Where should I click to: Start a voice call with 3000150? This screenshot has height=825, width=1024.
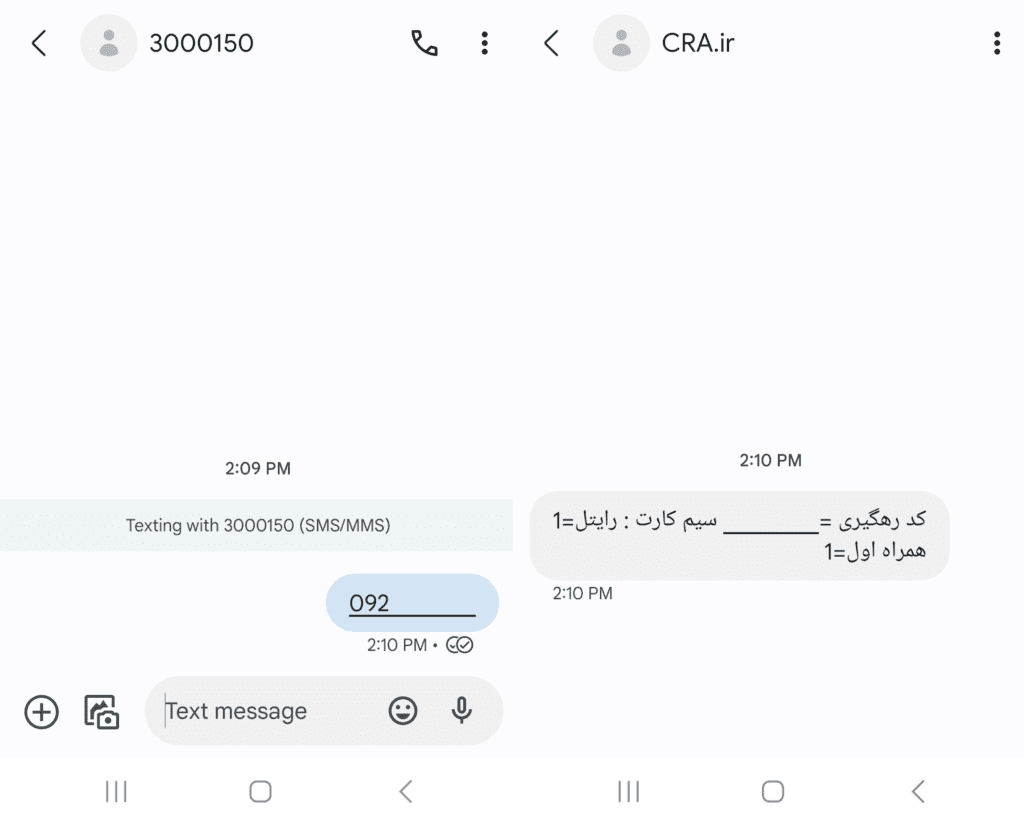424,43
